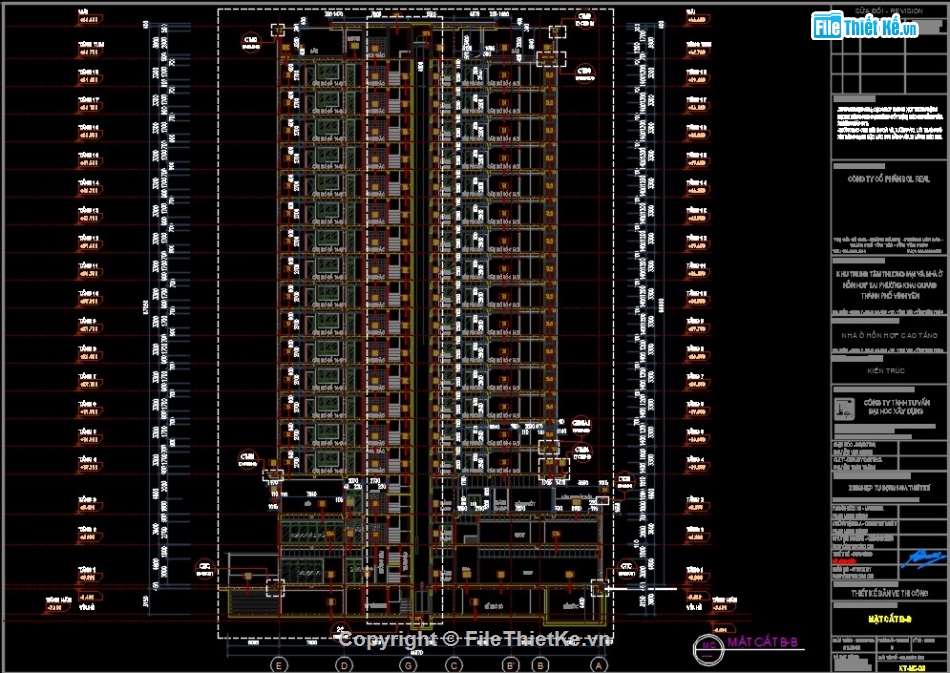
Task: Select the yellow MẶT CẮT B-B drawing title
Action: pyautogui.click(x=891, y=619)
